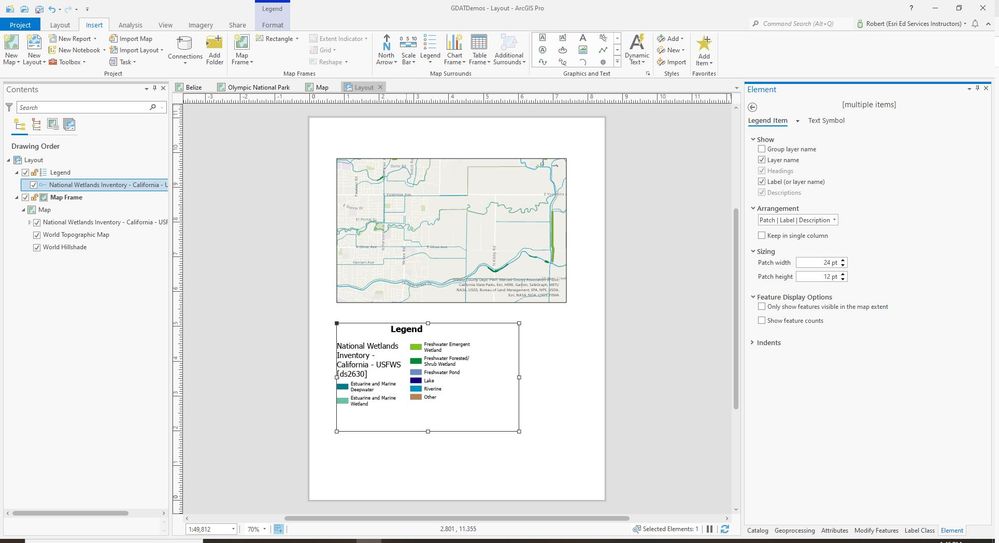Click New Report in the ribbon

click(x=73, y=38)
